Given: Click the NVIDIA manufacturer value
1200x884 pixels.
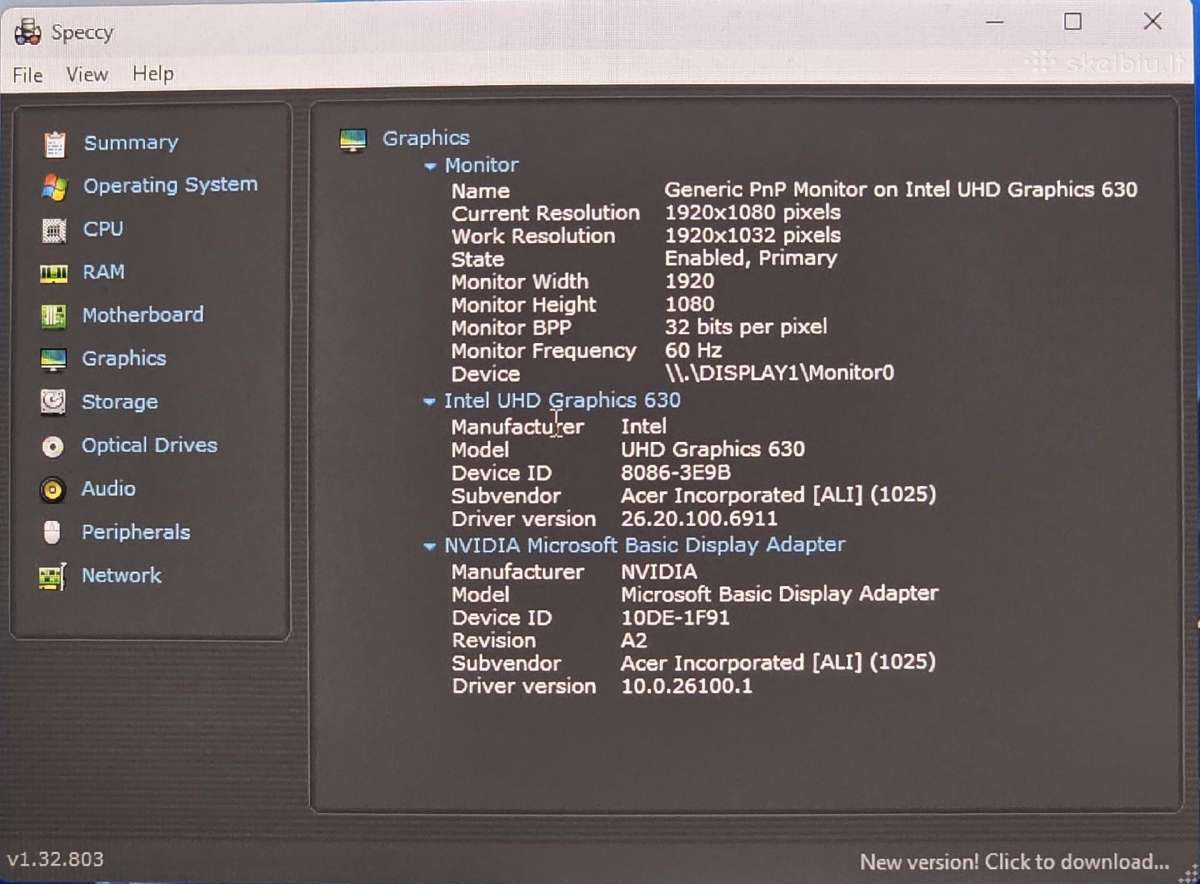Looking at the screenshot, I should (659, 572).
